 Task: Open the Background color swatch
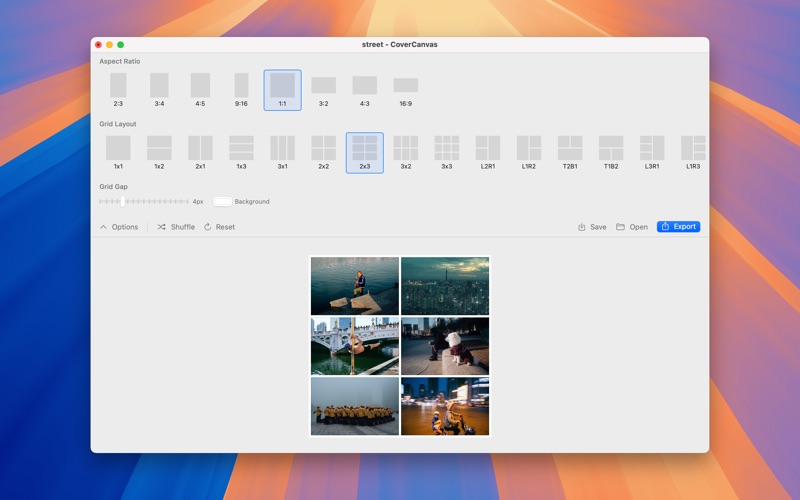[x=222, y=202]
